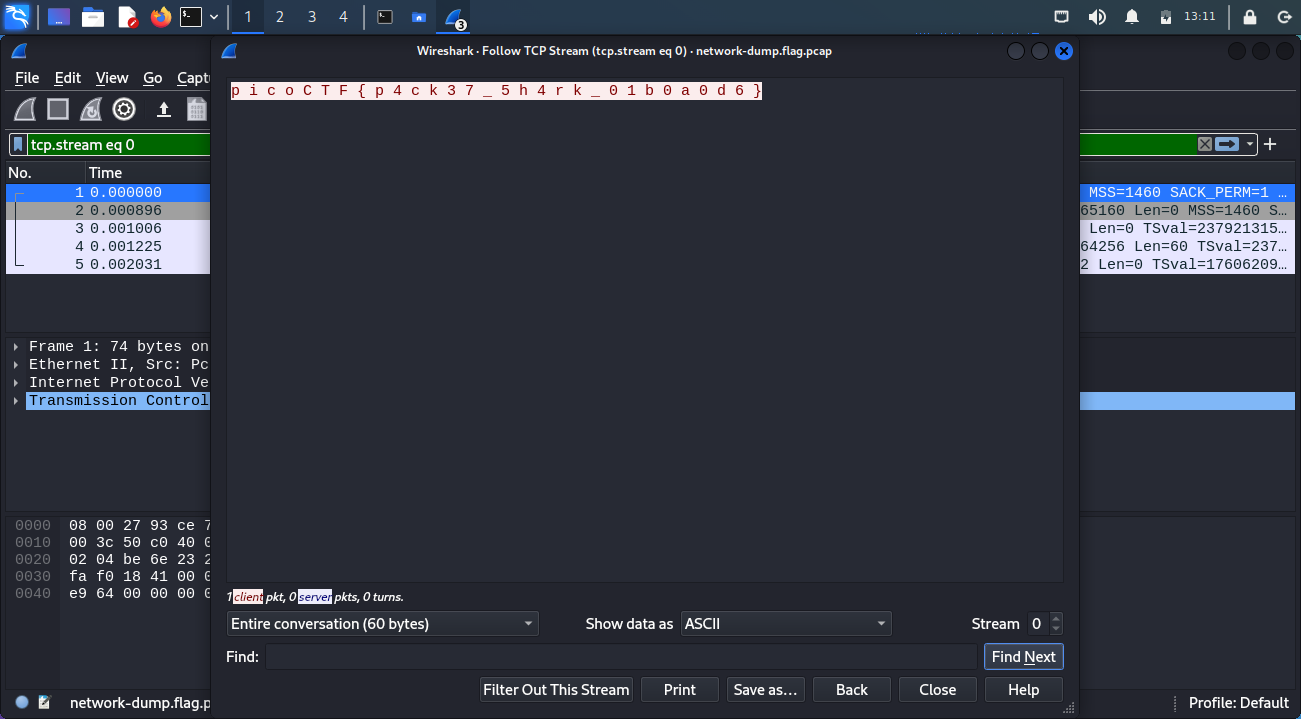
Task: Increment the Stream number spinner
Action: tap(1056, 618)
